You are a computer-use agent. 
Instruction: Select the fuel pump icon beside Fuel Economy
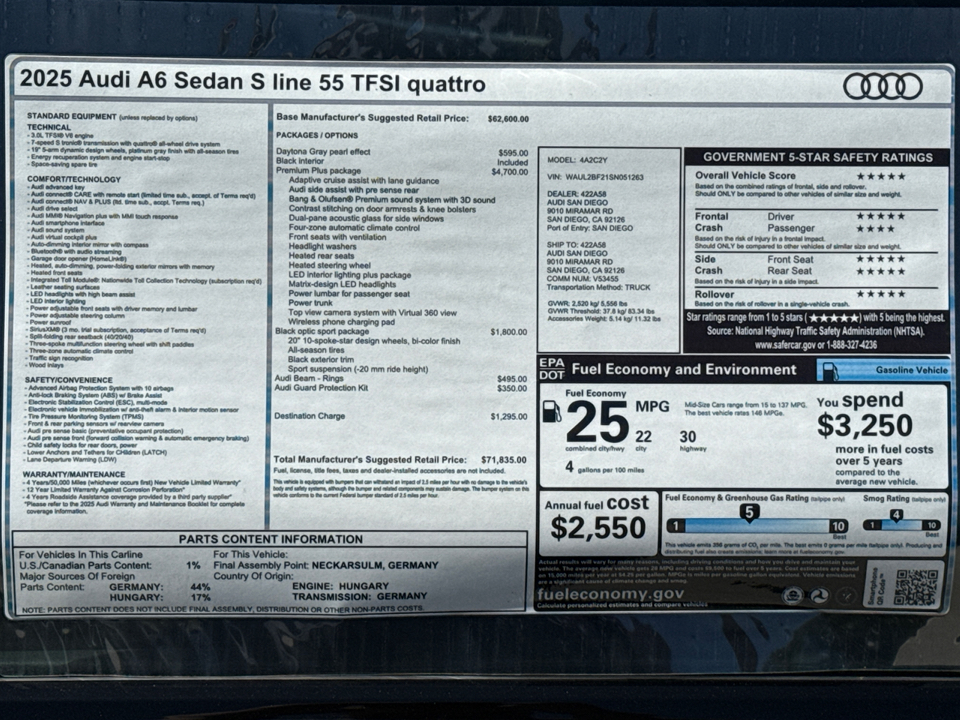[x=552, y=412]
